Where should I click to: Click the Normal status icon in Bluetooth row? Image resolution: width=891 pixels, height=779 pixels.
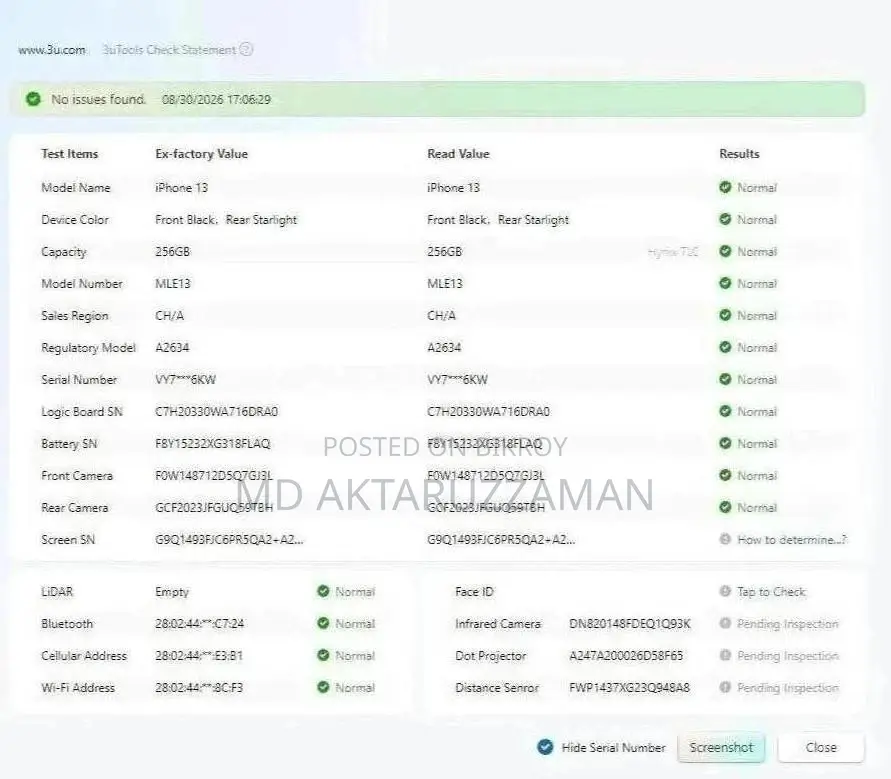pos(323,623)
